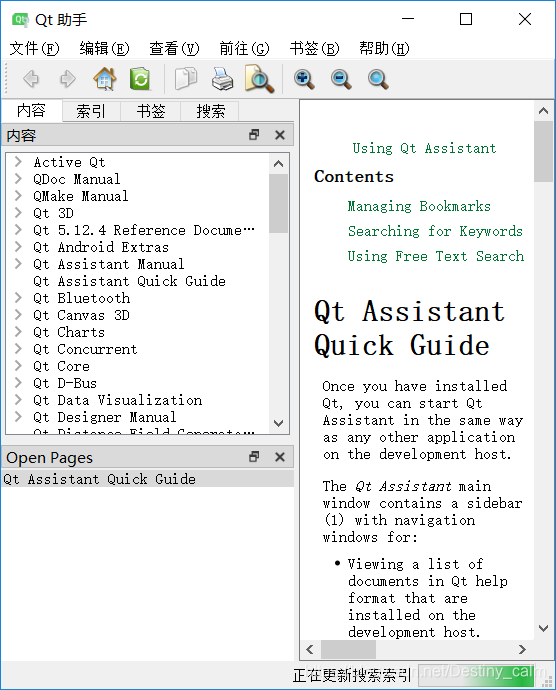
Task: Expand the Qt Charts tree node
Action: click(x=18, y=331)
